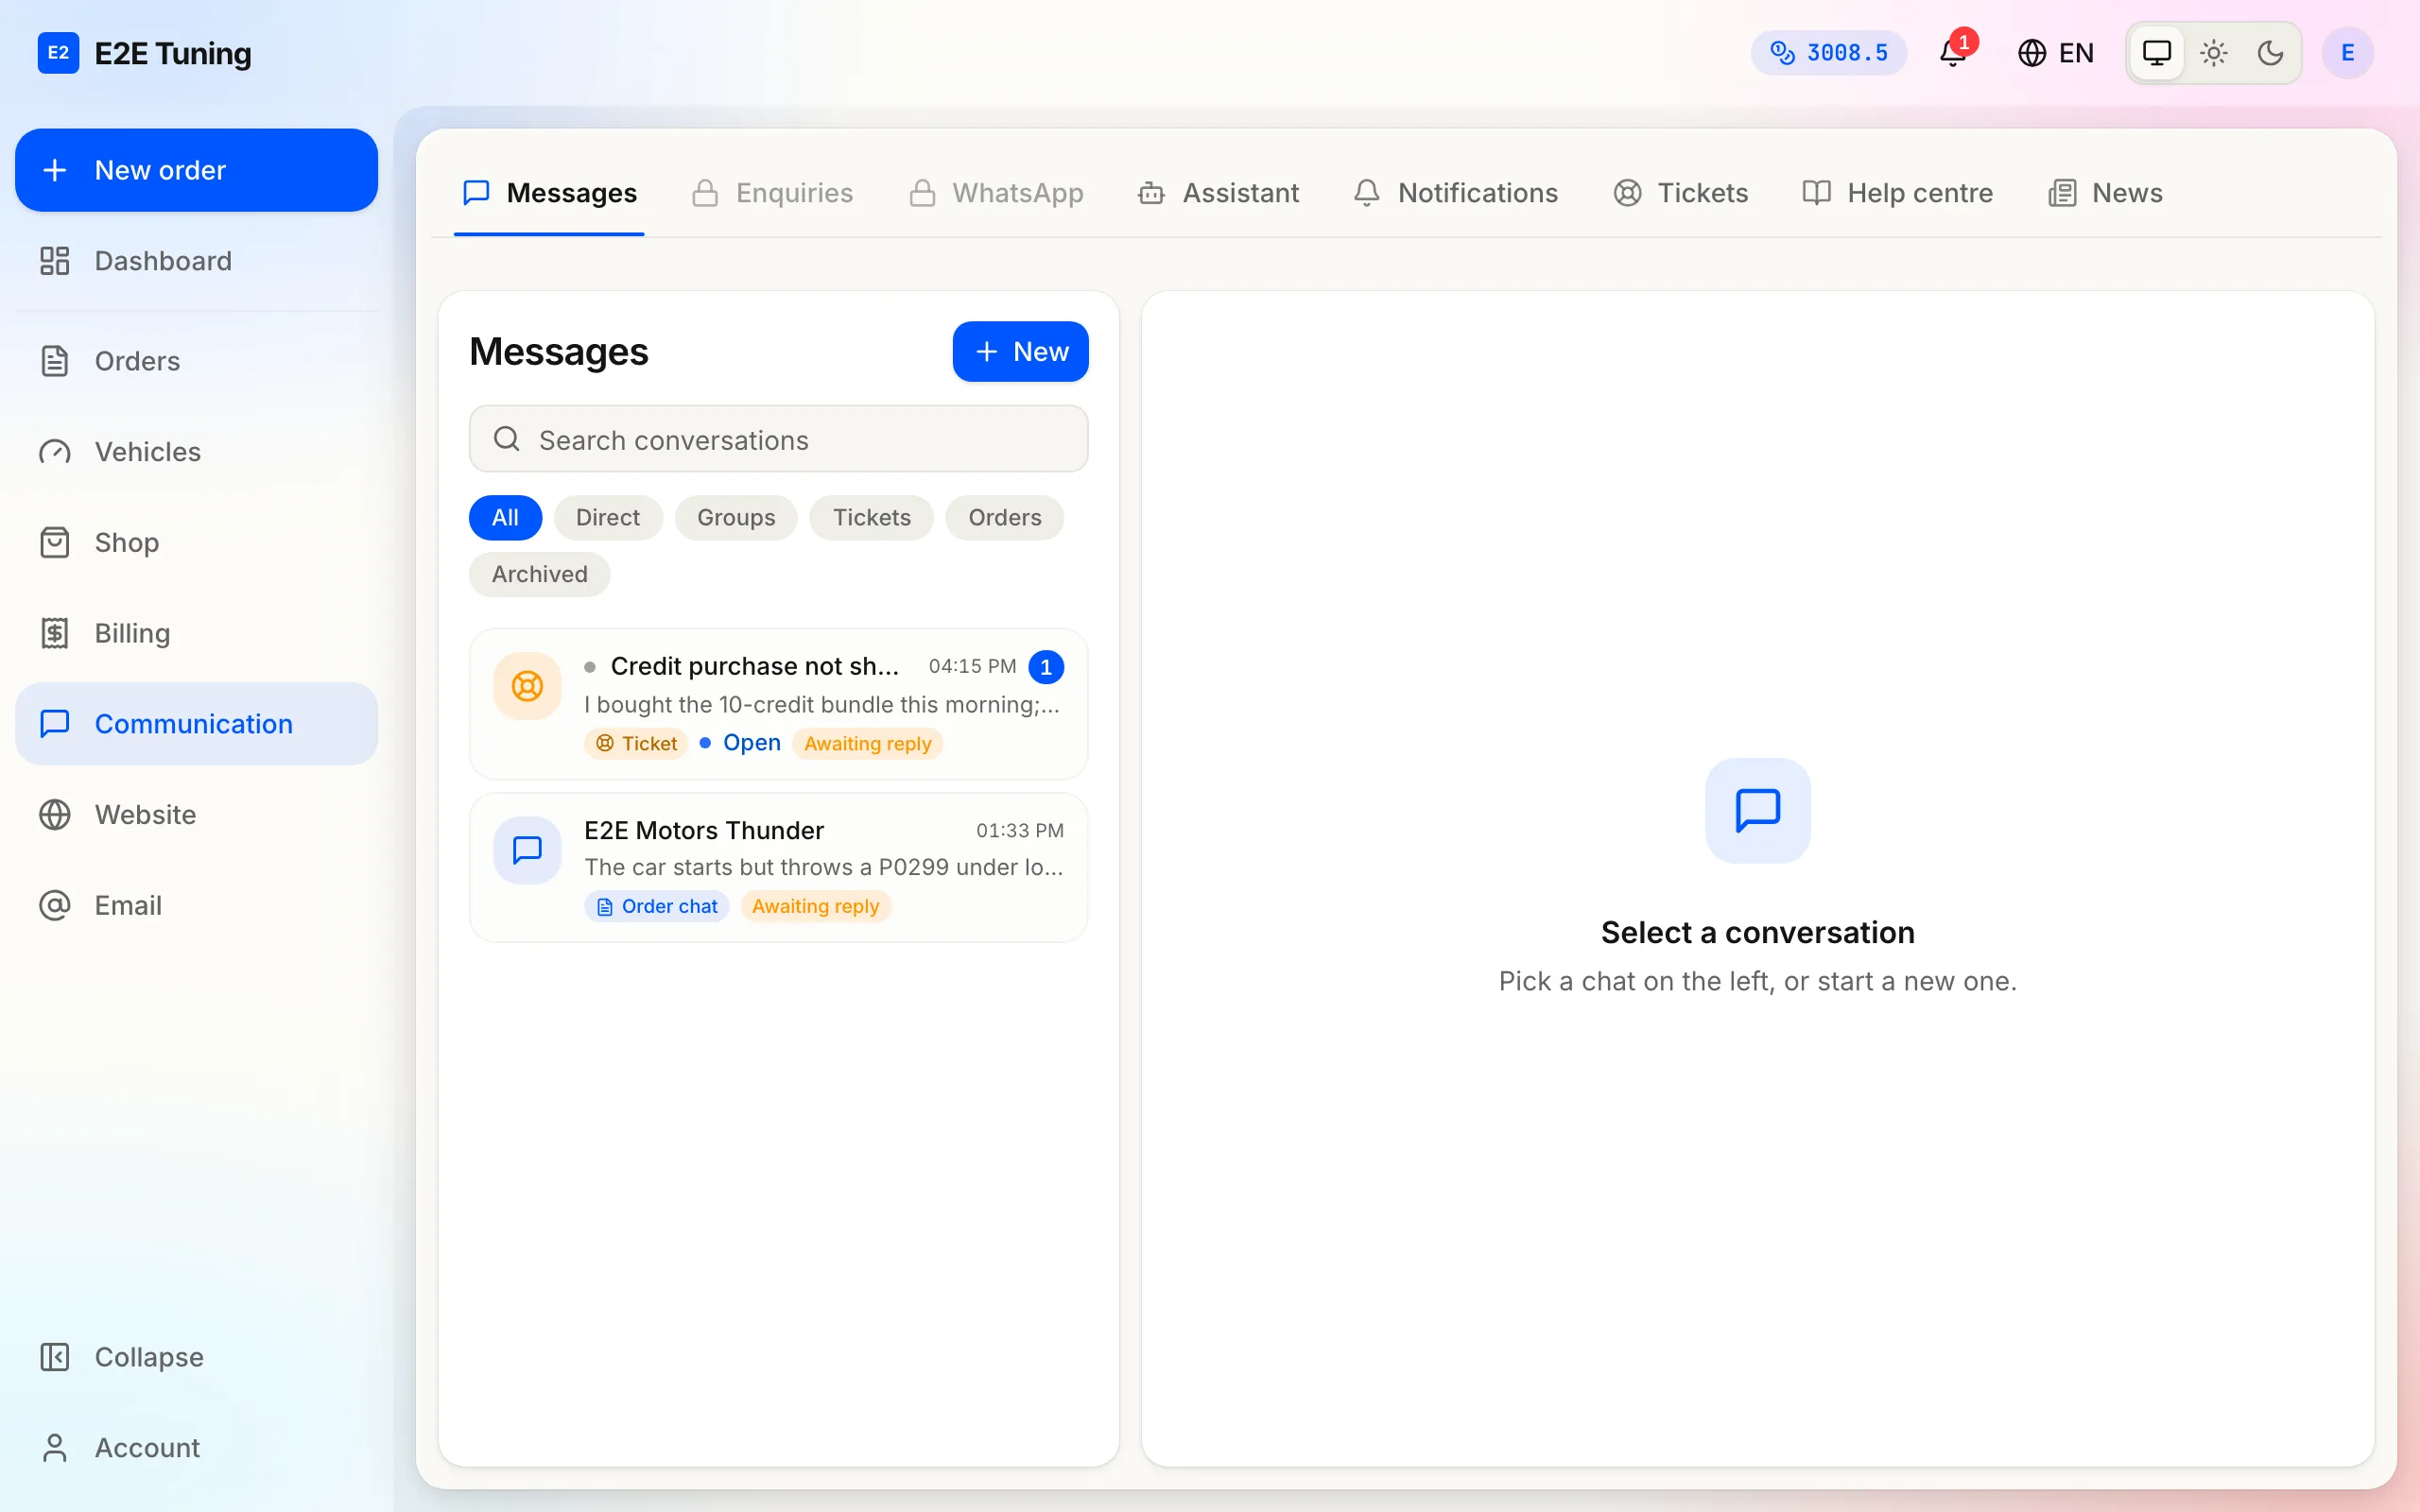Filter conversations by Orders chip
Image resolution: width=2420 pixels, height=1512 pixels.
[x=1004, y=518]
